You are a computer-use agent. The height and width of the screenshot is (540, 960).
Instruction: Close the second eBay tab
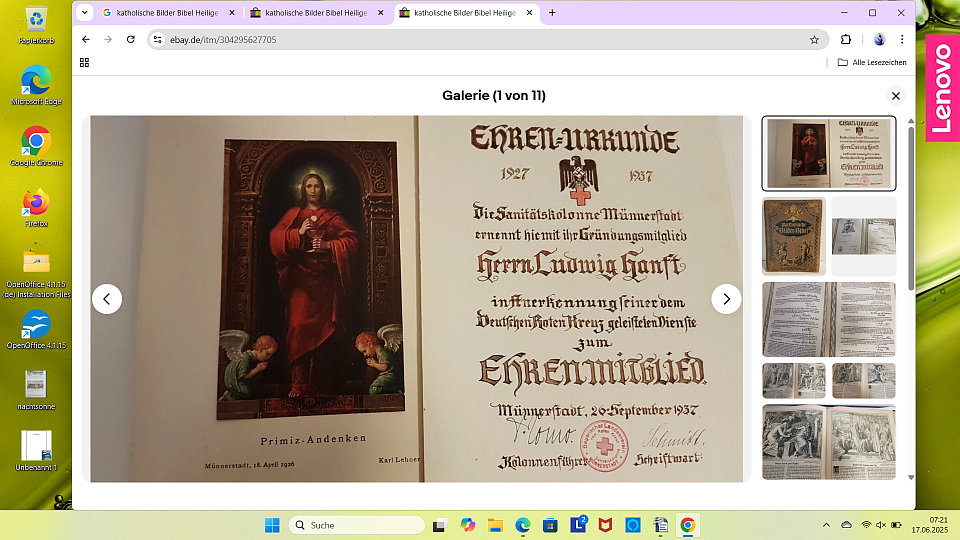[380, 12]
